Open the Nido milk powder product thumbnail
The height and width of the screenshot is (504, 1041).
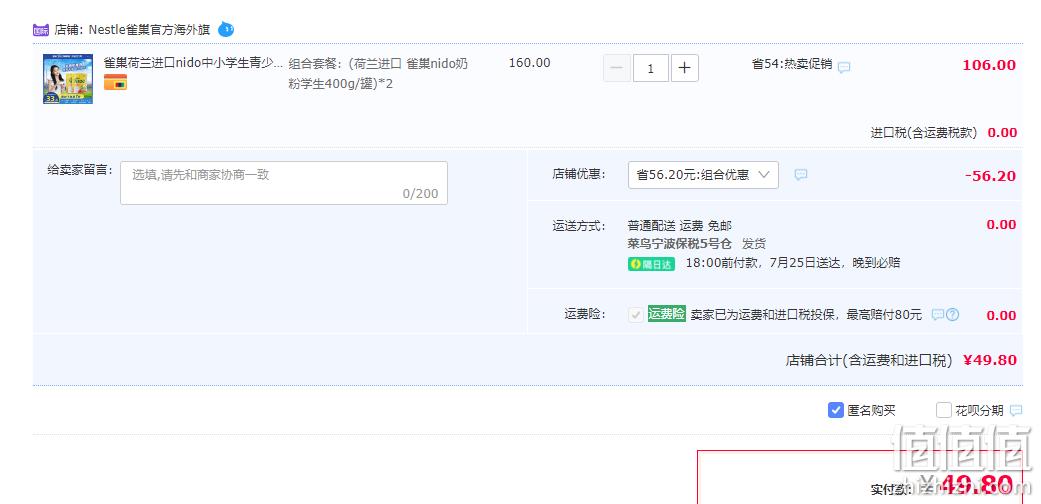(68, 79)
